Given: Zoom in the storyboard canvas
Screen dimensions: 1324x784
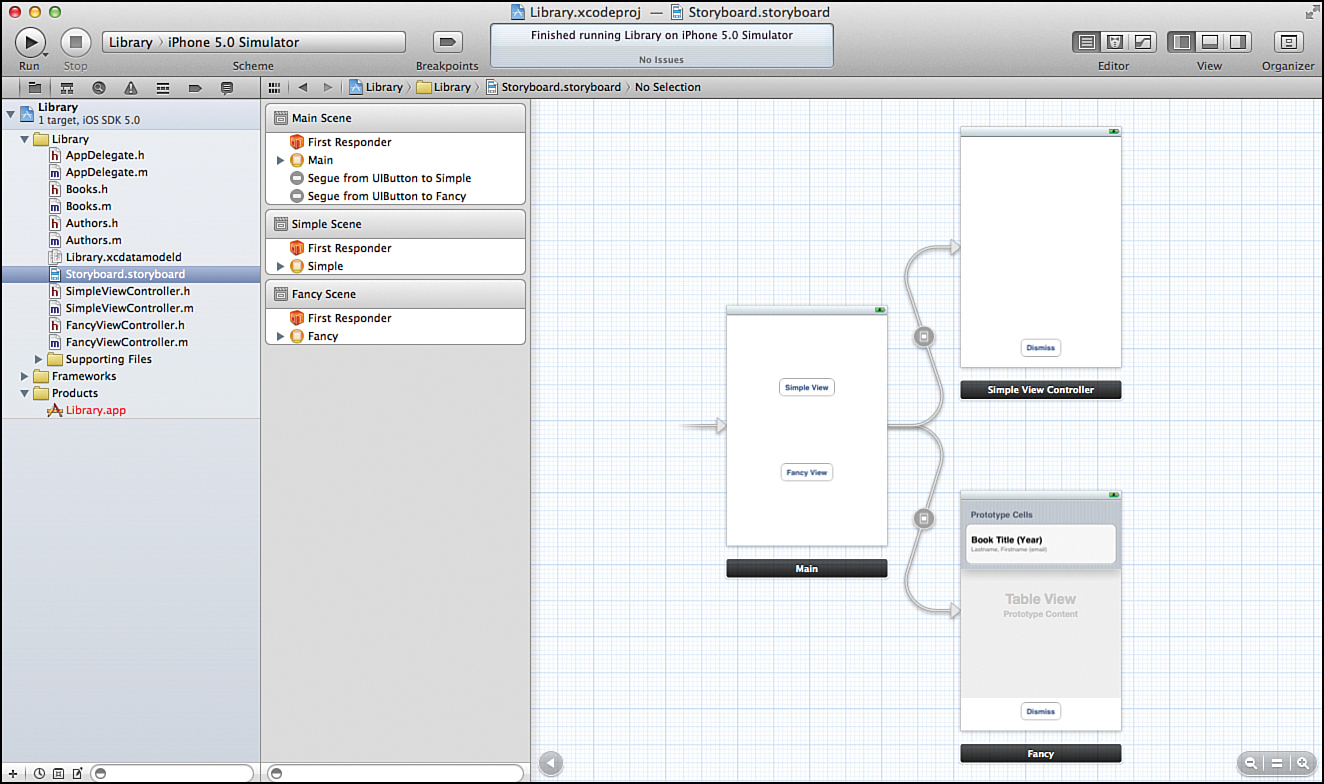Looking at the screenshot, I should coord(1301,763).
